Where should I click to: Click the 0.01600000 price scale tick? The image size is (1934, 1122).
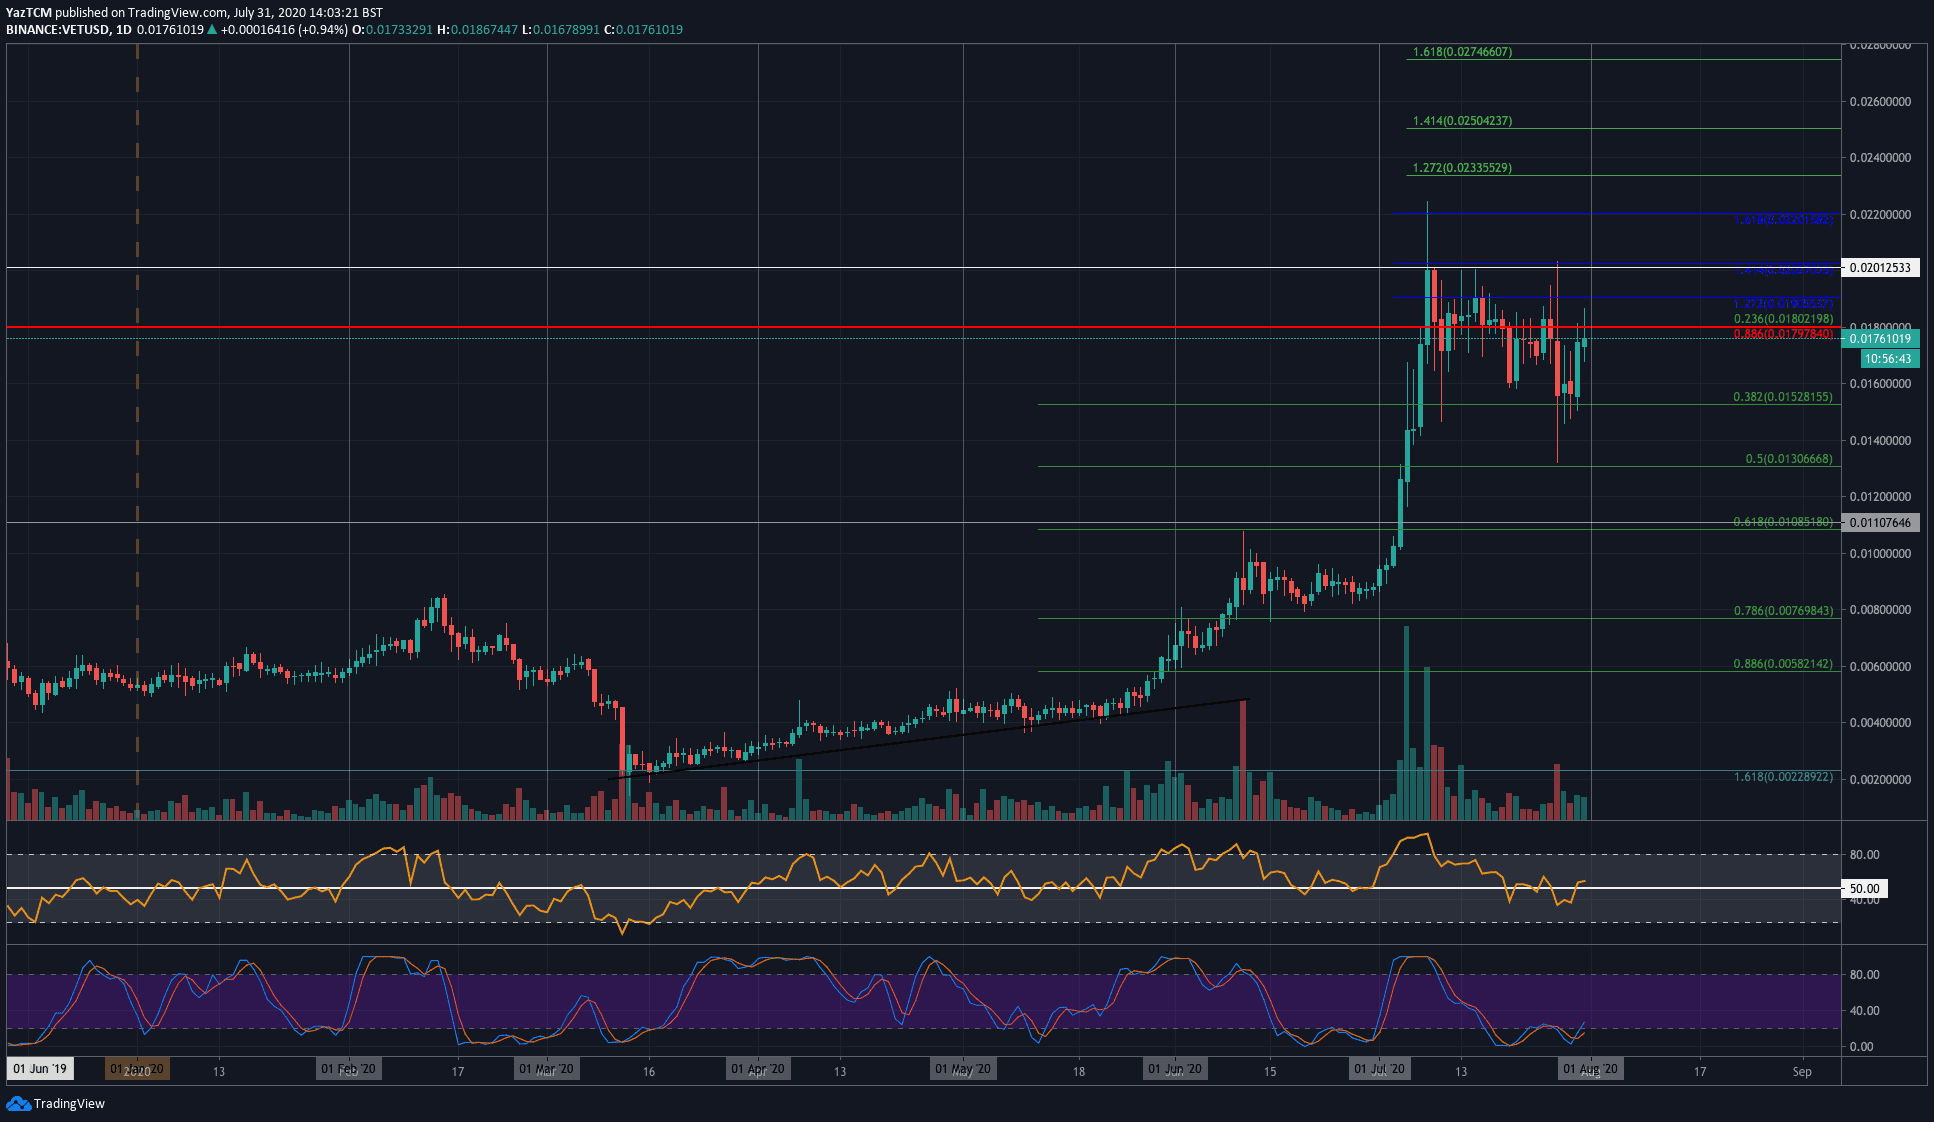click(x=1880, y=384)
